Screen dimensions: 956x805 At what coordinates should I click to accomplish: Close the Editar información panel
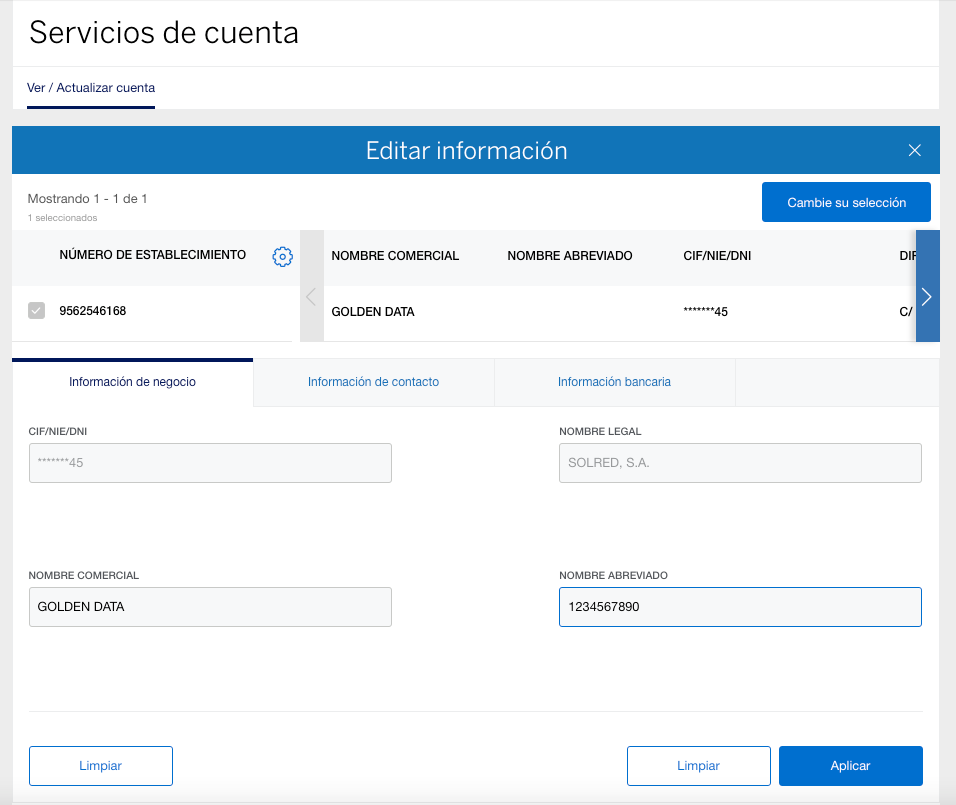click(x=914, y=151)
